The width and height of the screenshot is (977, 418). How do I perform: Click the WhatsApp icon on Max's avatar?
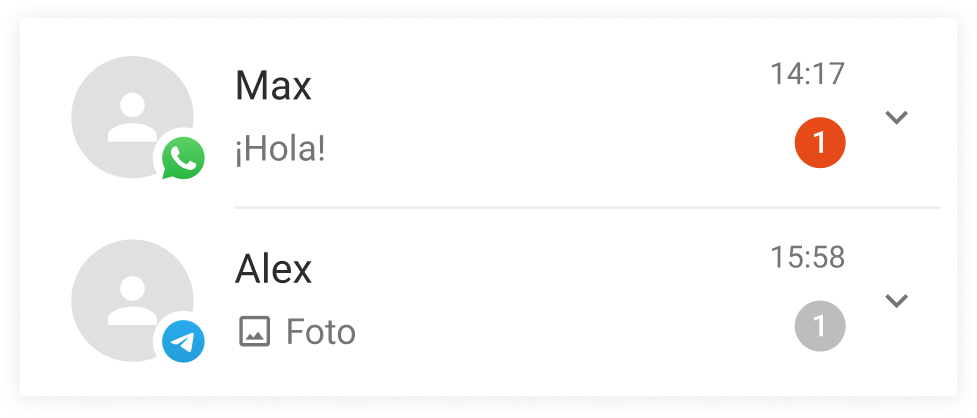coord(183,159)
